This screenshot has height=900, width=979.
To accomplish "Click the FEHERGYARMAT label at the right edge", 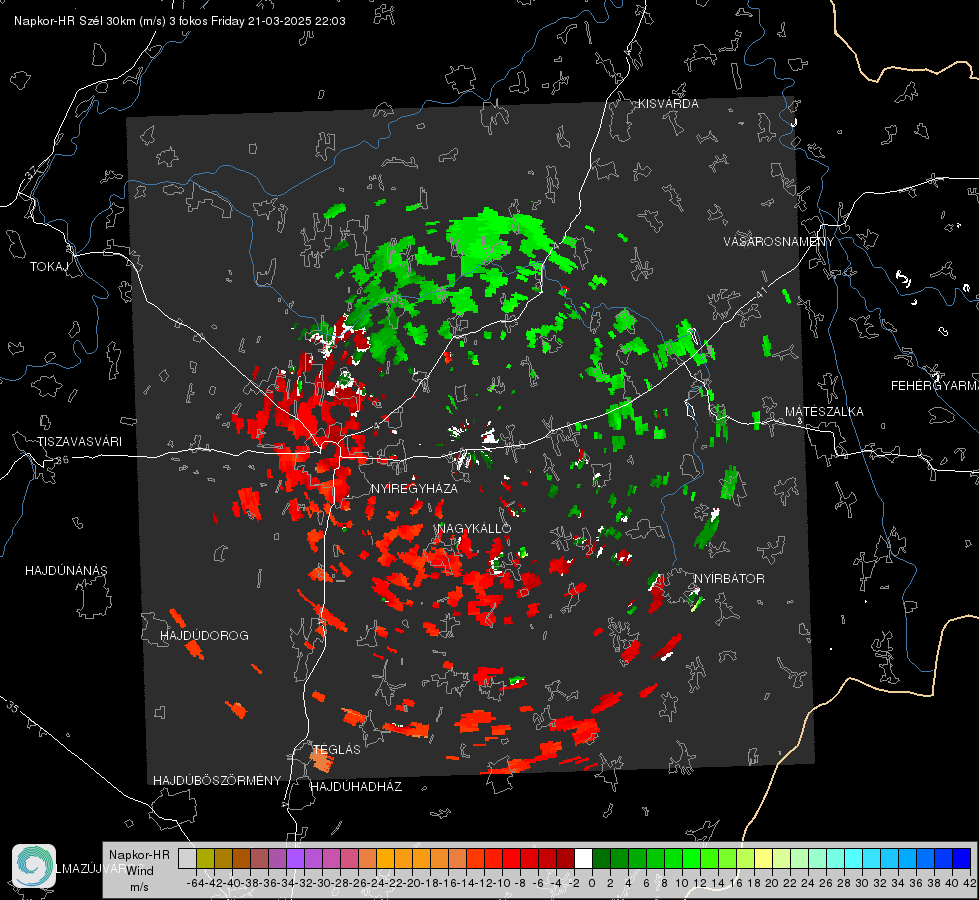I will pyautogui.click(x=935, y=386).
